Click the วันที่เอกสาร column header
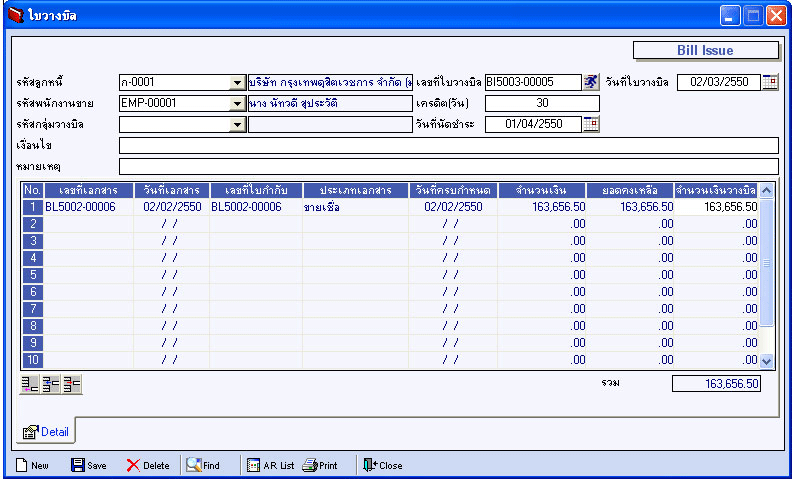 tap(172, 190)
